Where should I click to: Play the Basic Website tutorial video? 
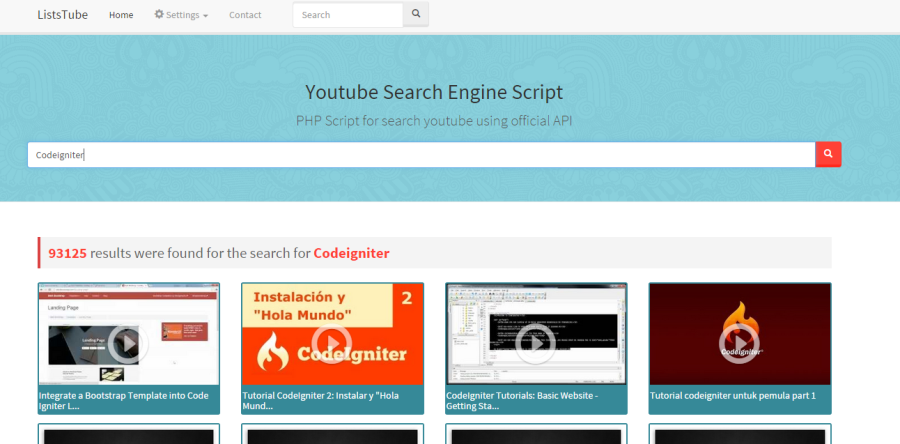pyautogui.click(x=536, y=334)
